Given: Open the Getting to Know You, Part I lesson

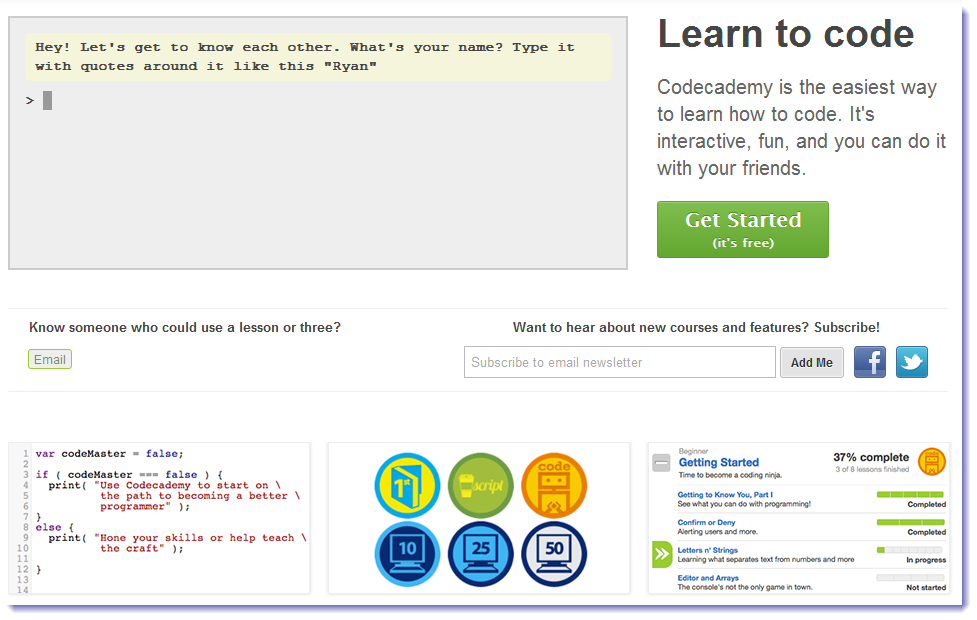Looking at the screenshot, I should [725, 495].
